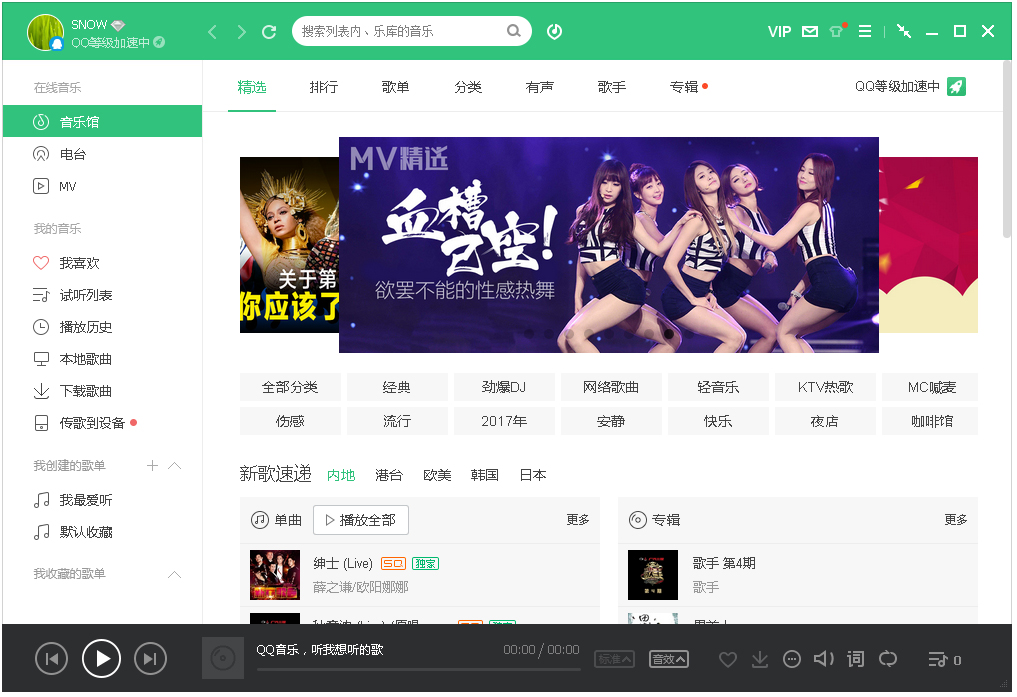This screenshot has height=697, width=1017.
Task: Toggle the heart favorite for current song
Action: click(x=728, y=659)
